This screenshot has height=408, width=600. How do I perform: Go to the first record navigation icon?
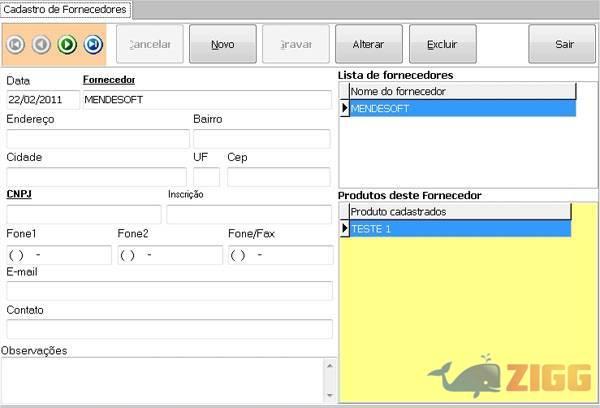(16, 44)
